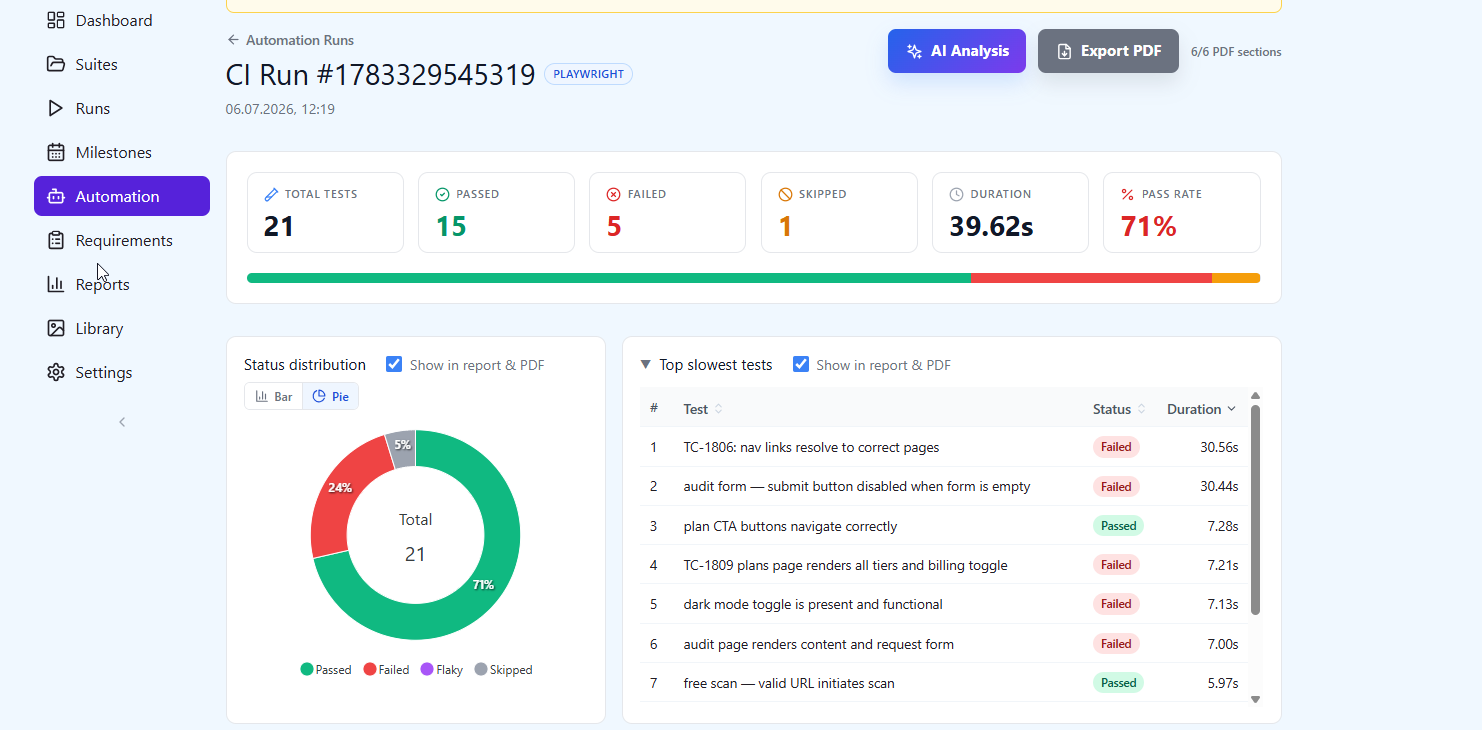Click the failed count 5
This screenshot has height=730, width=1482.
(x=614, y=227)
